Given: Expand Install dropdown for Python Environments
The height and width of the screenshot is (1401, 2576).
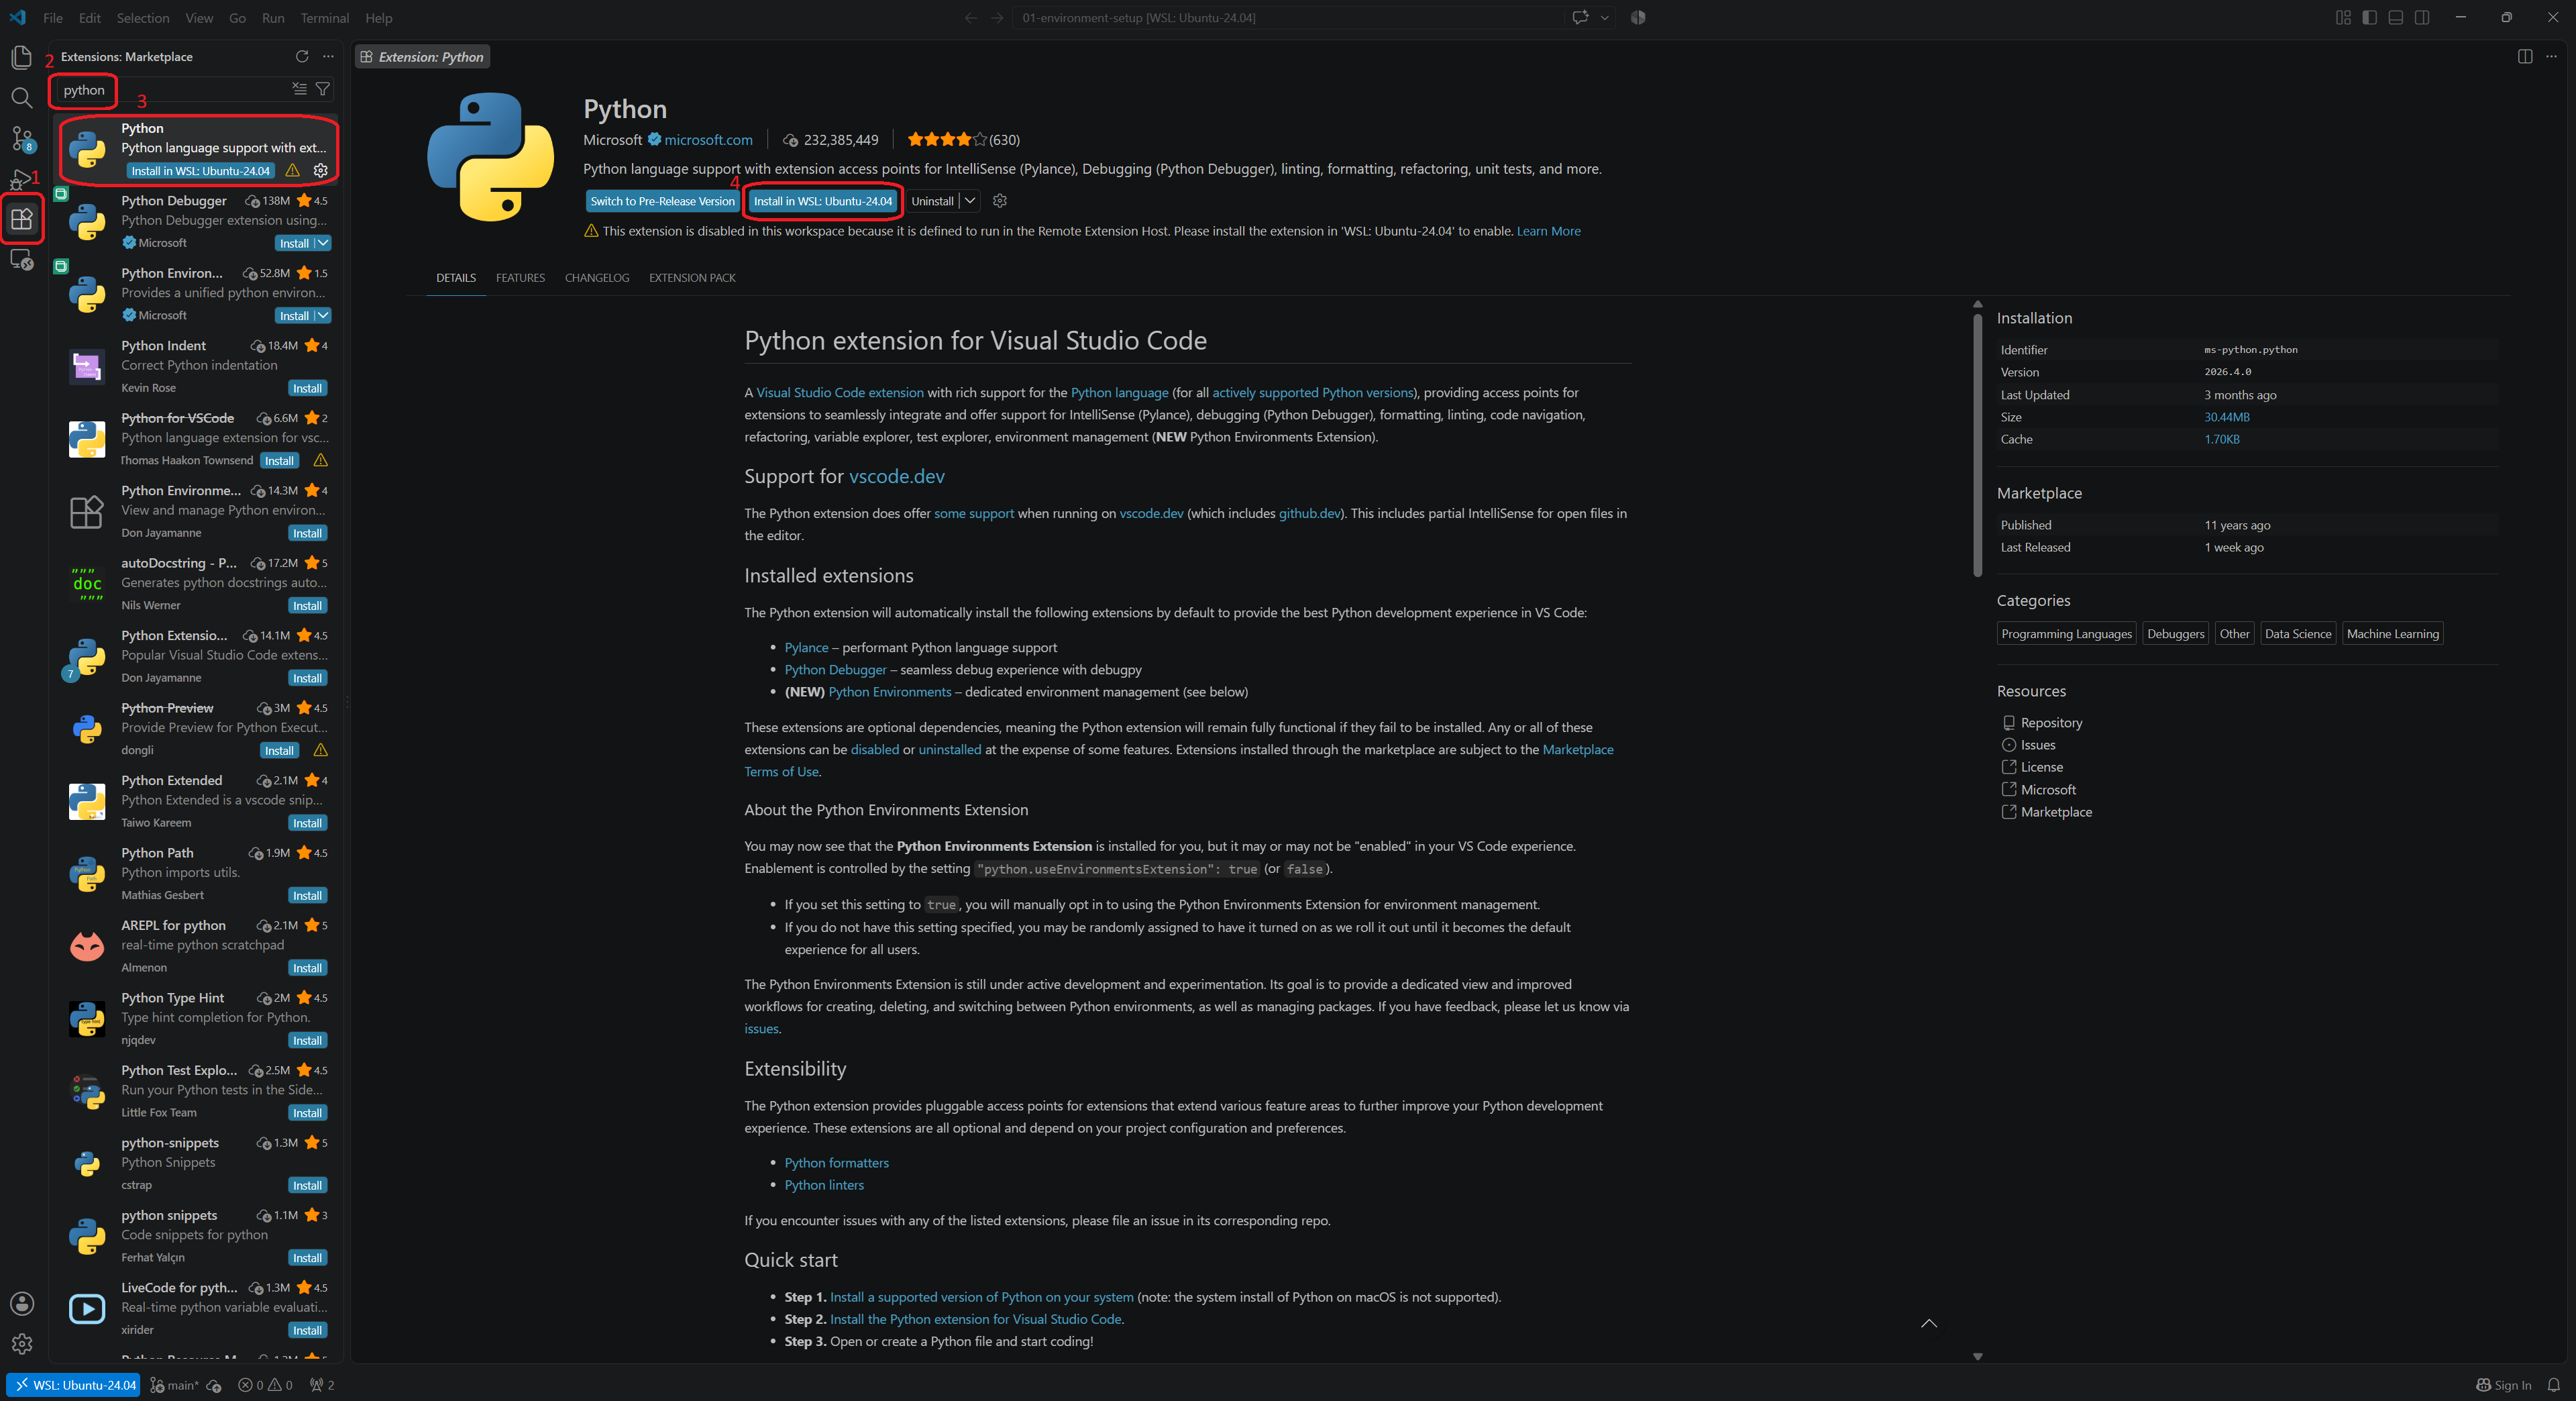Looking at the screenshot, I should click(323, 316).
